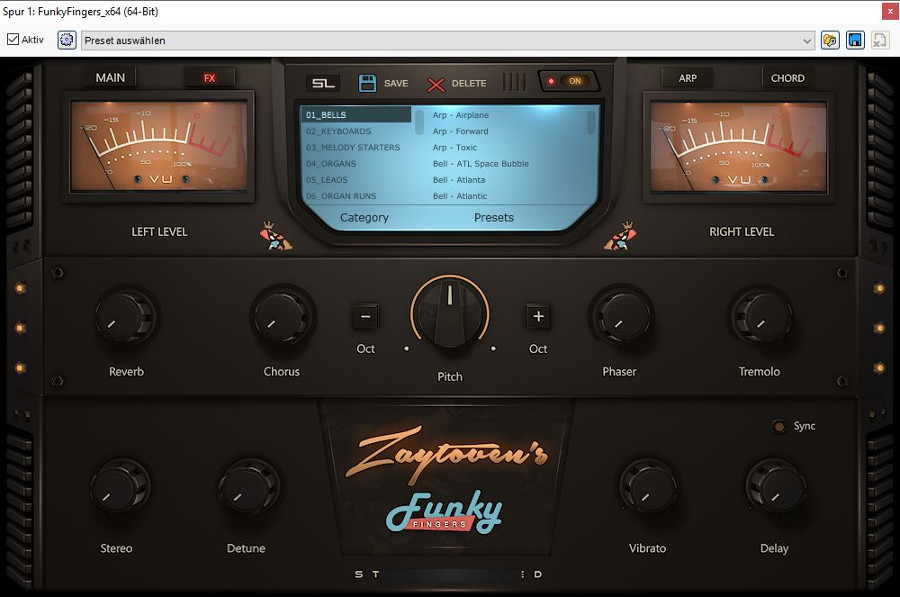Load the Bell - Atlantic preset
The image size is (900, 597).
pos(460,196)
